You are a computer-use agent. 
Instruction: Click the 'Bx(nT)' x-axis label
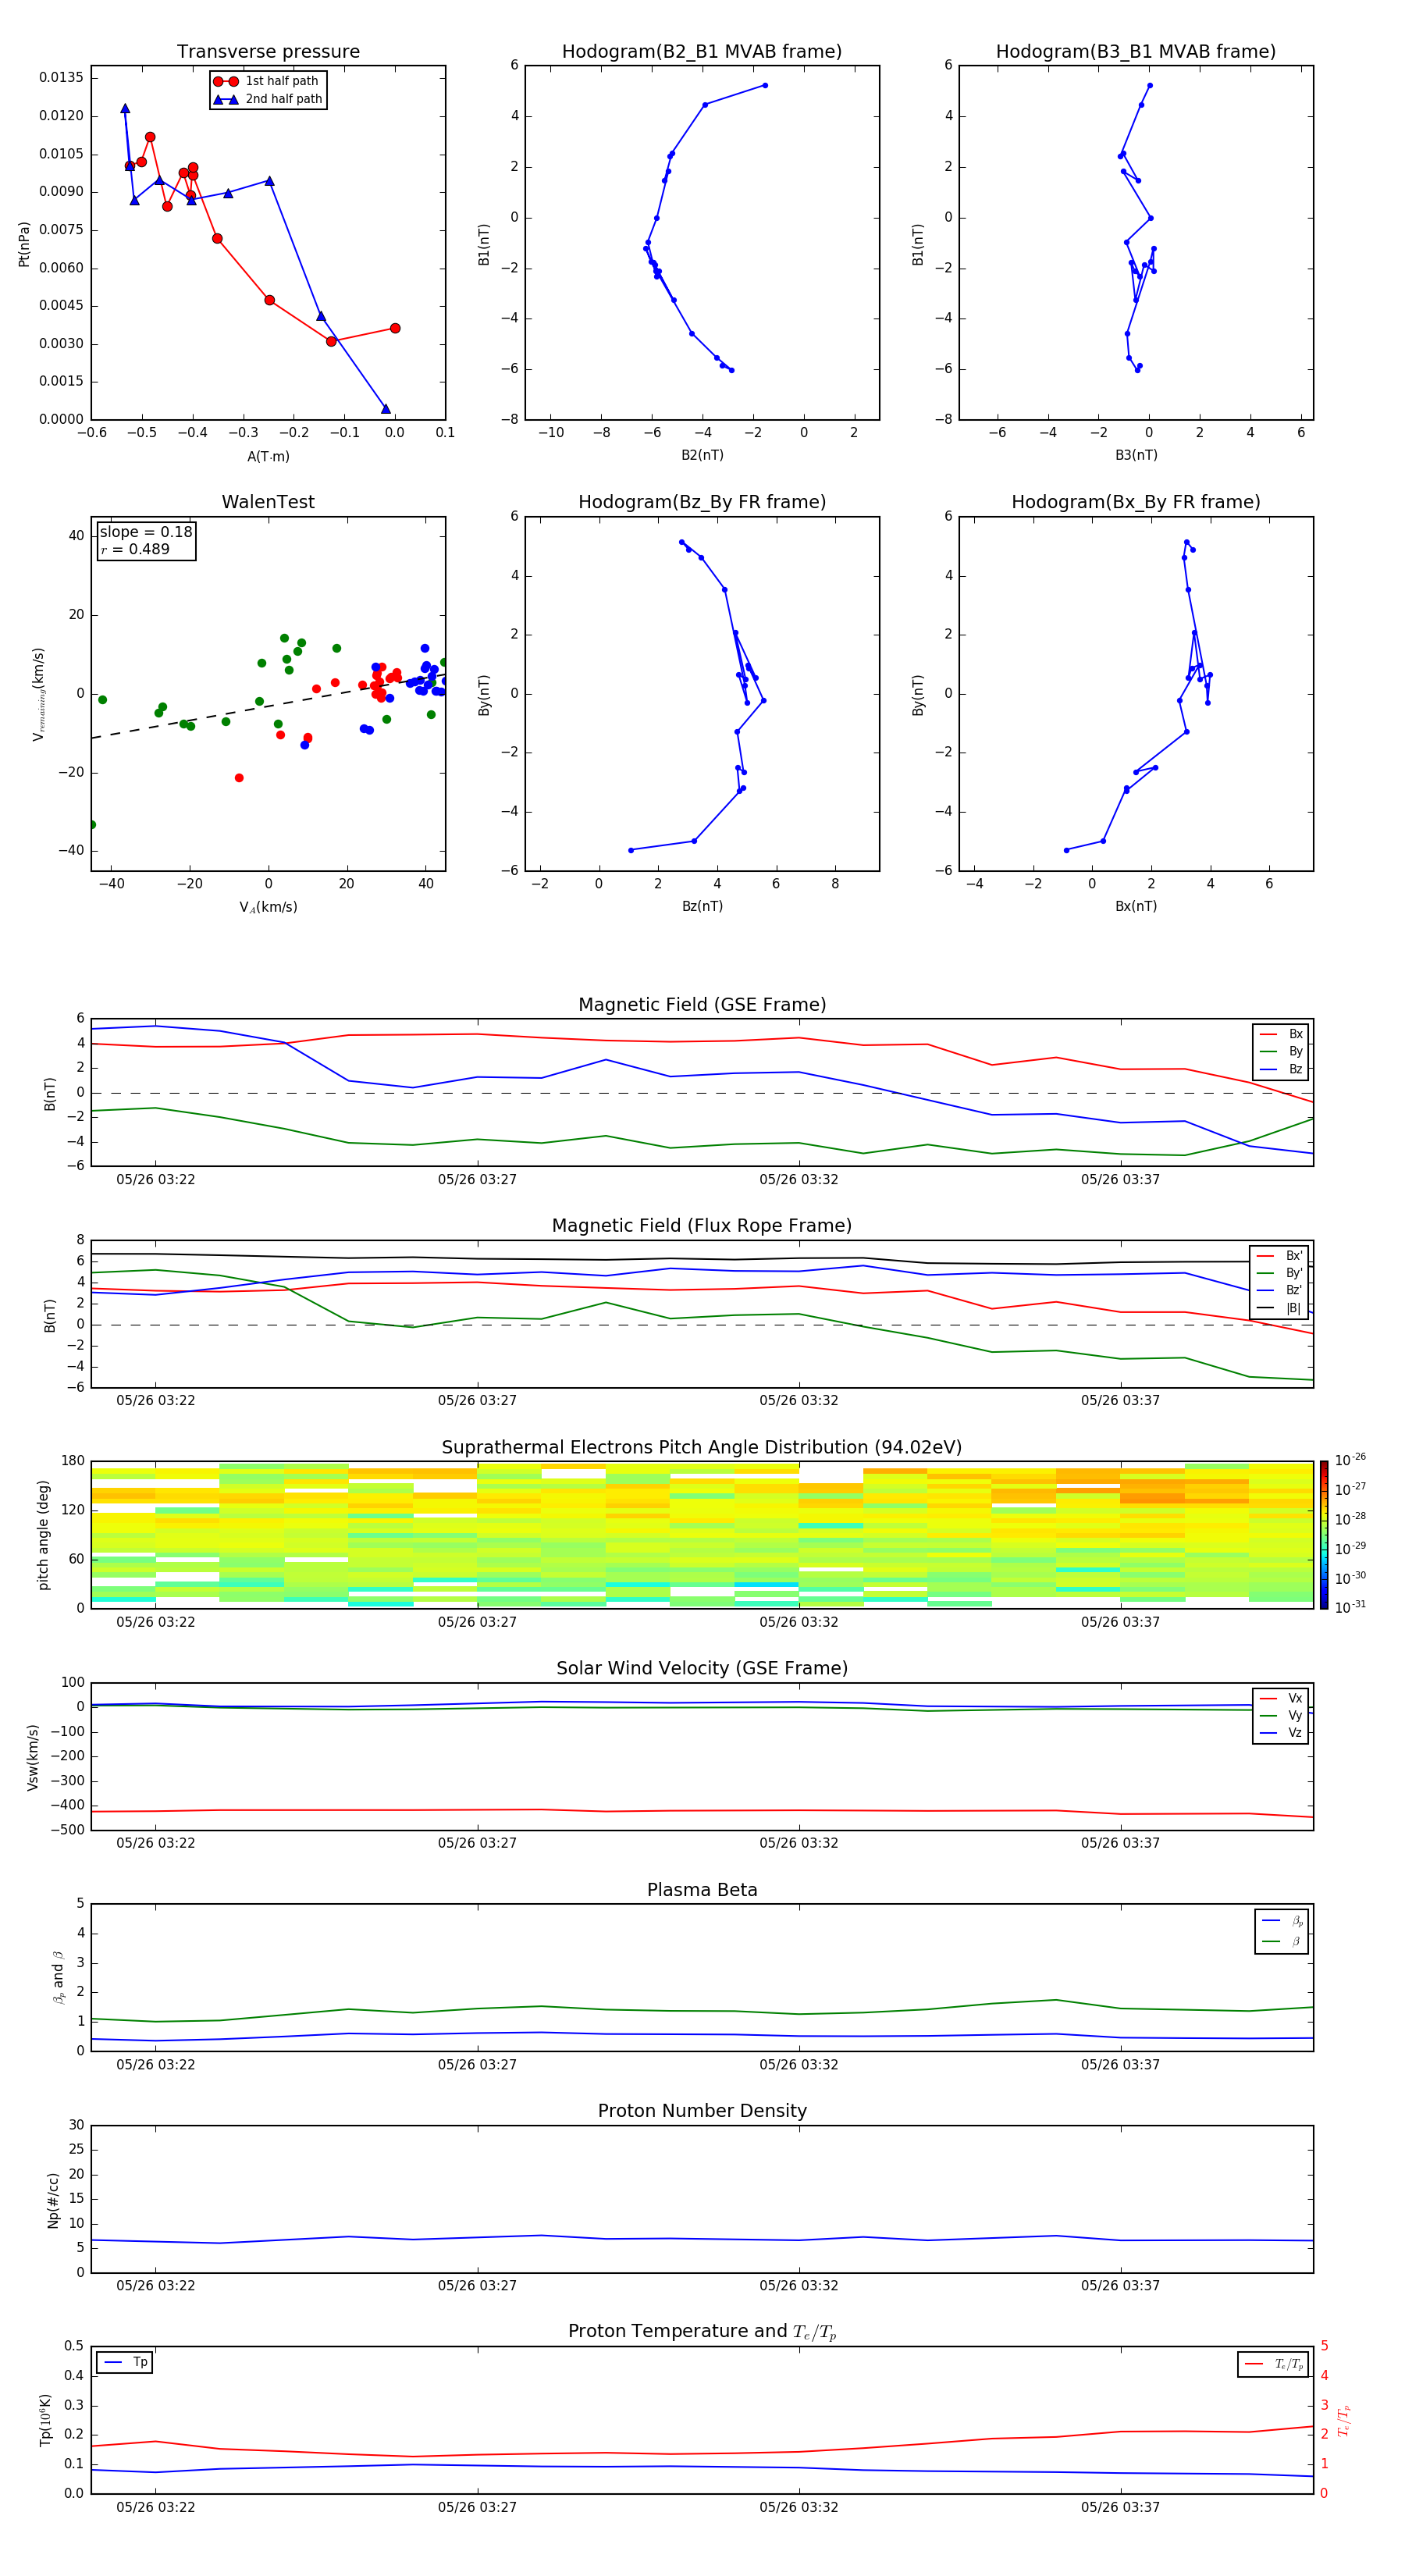click(x=1136, y=906)
